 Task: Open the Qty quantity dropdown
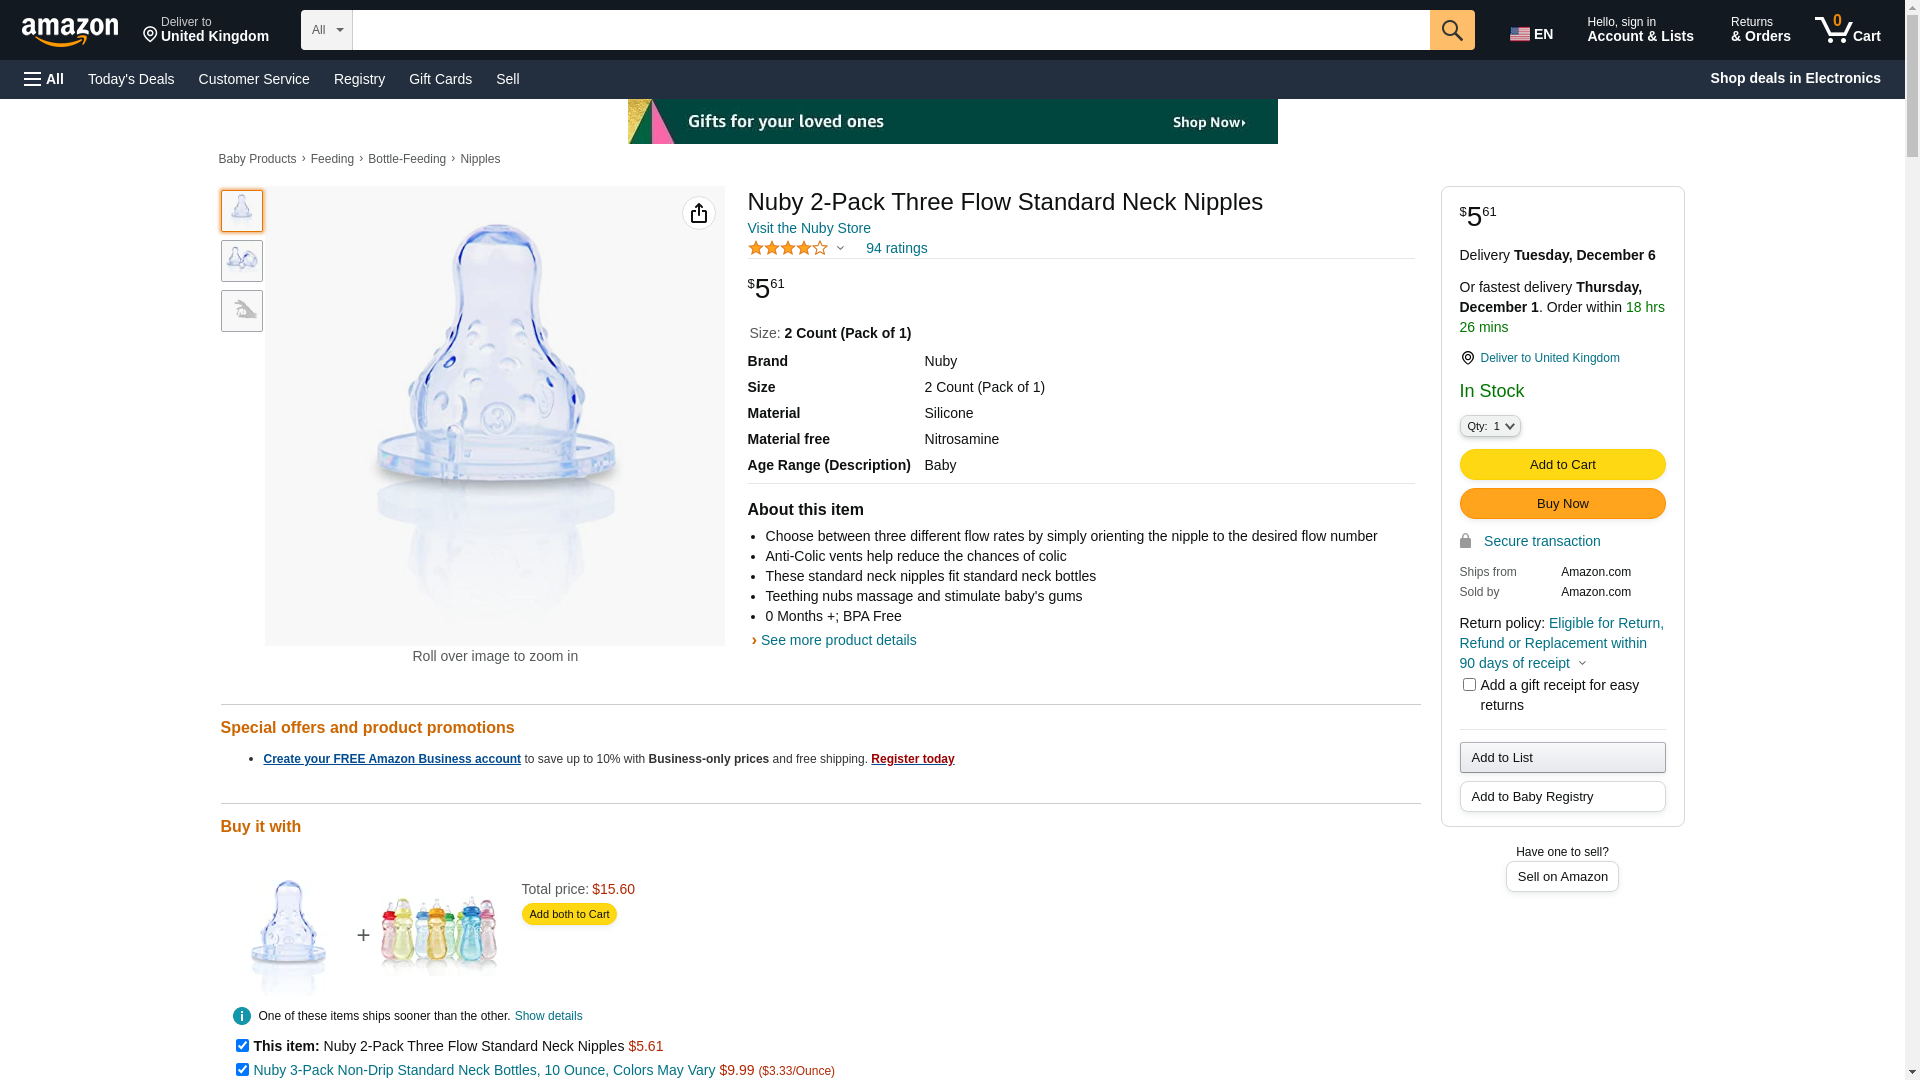(x=1490, y=426)
